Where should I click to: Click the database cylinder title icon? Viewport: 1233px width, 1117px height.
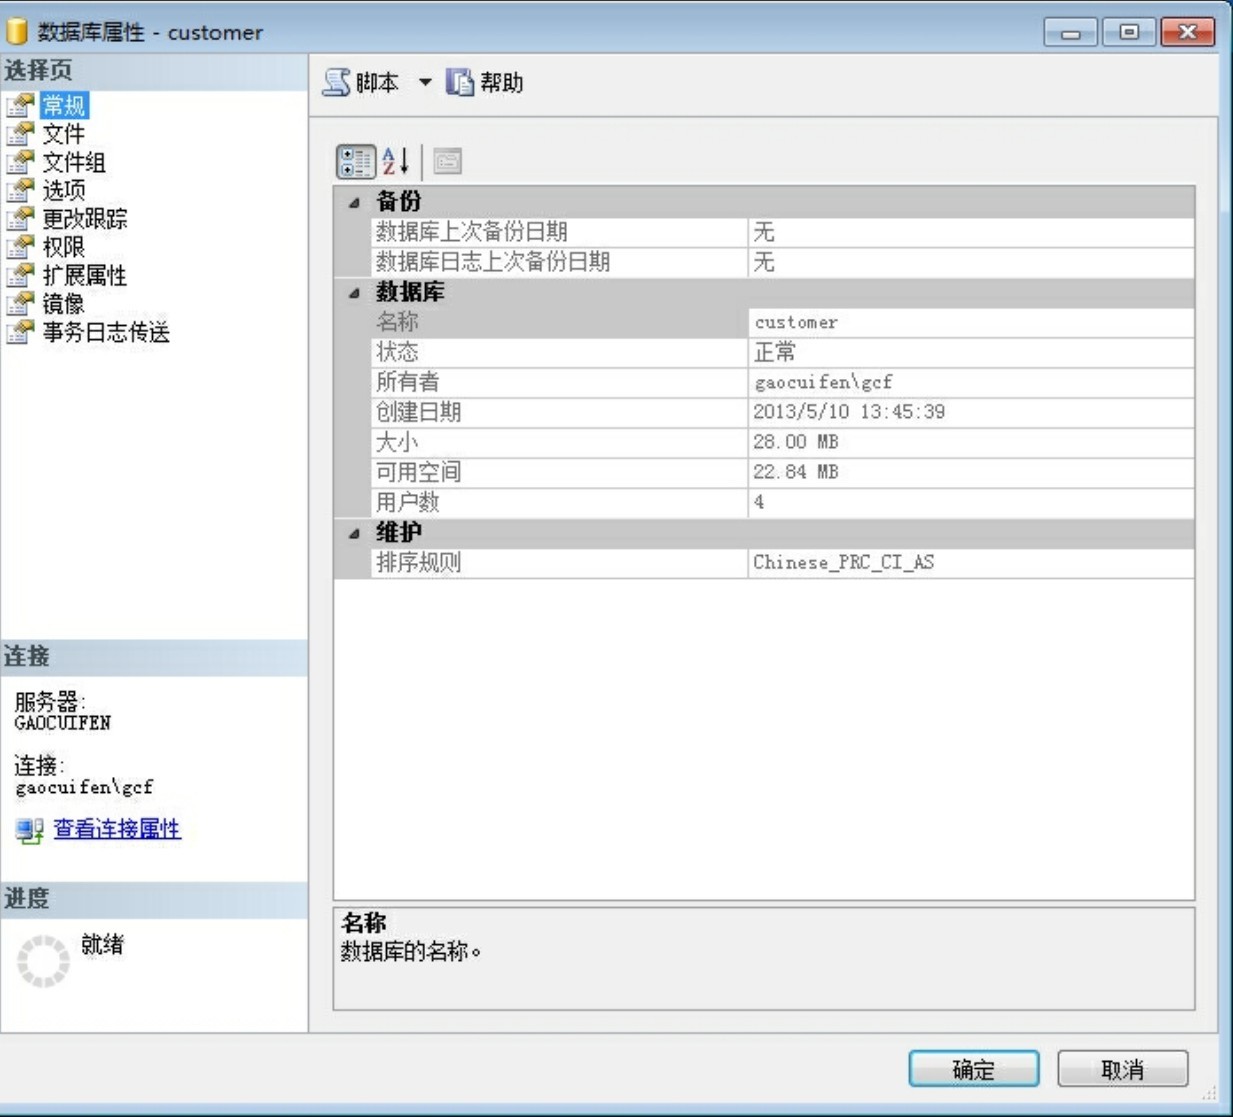click(17, 31)
